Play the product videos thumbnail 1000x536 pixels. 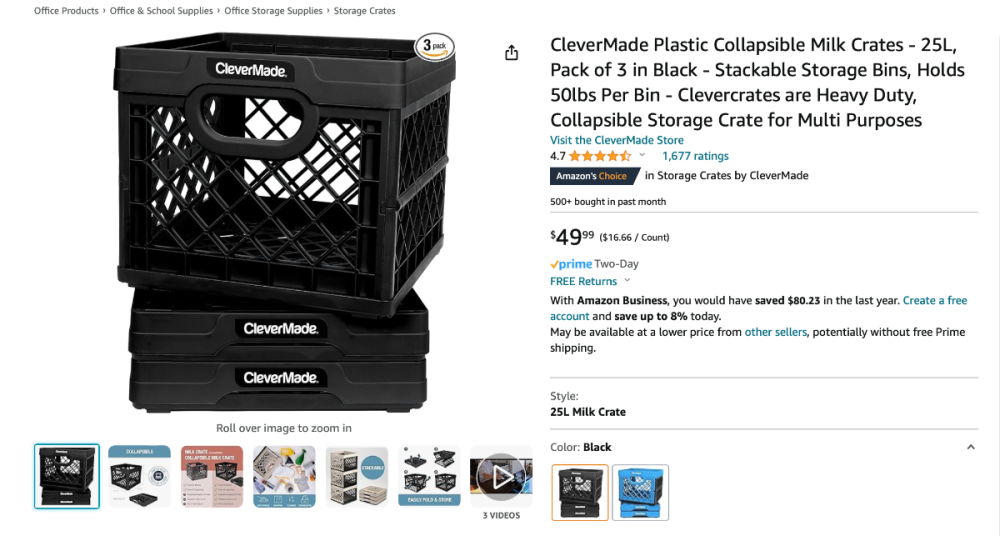[501, 476]
